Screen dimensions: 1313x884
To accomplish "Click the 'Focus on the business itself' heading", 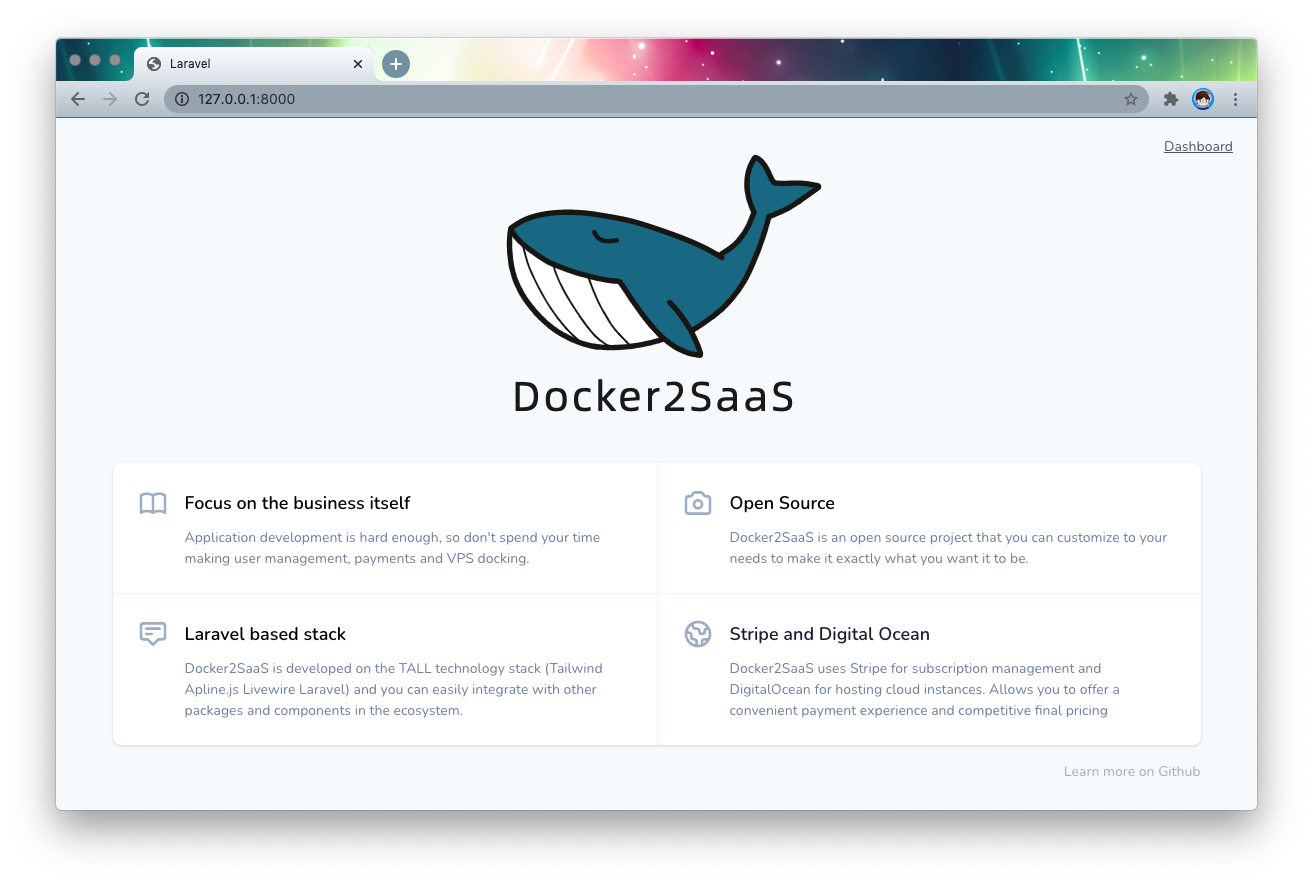I will point(297,503).
